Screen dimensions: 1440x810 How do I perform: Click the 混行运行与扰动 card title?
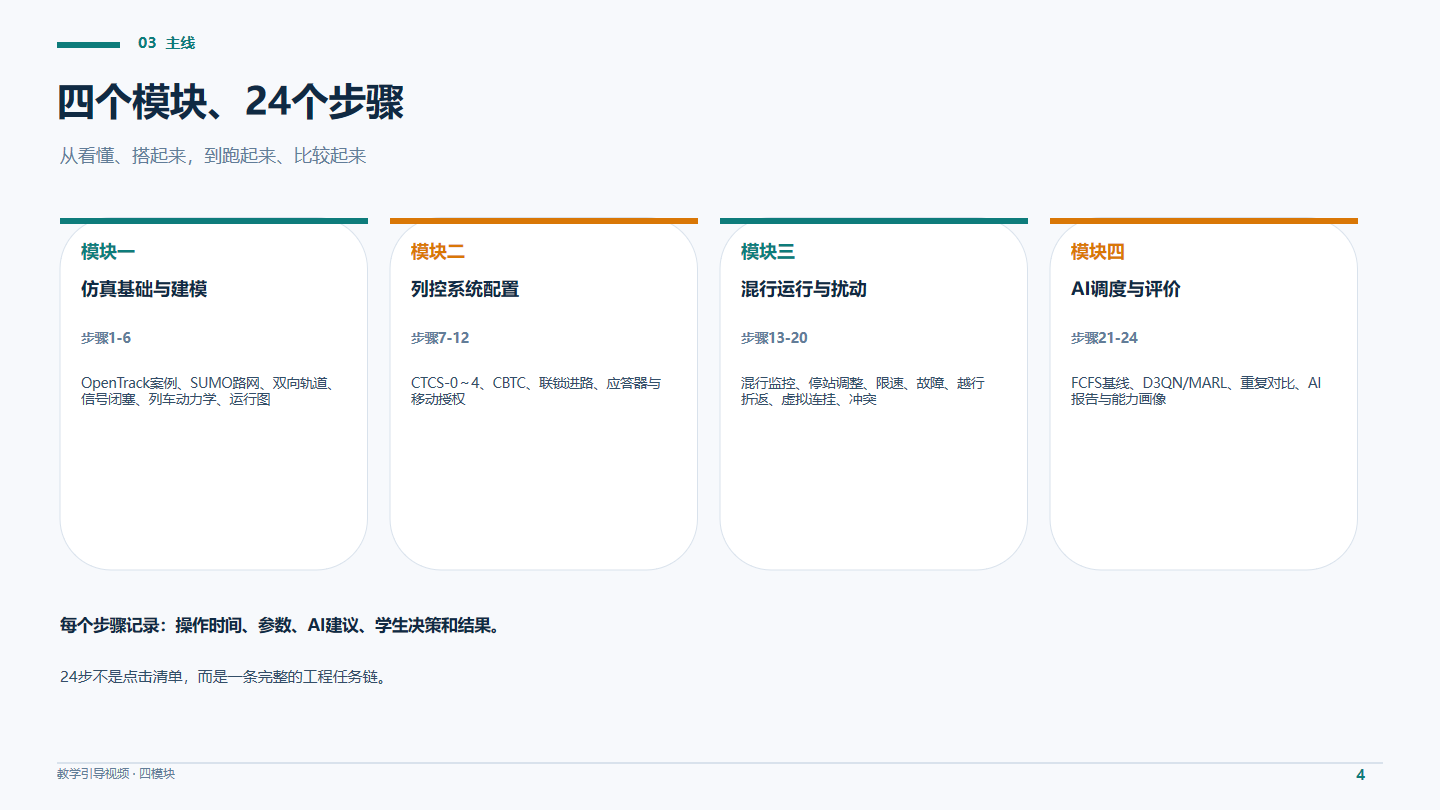coord(804,289)
